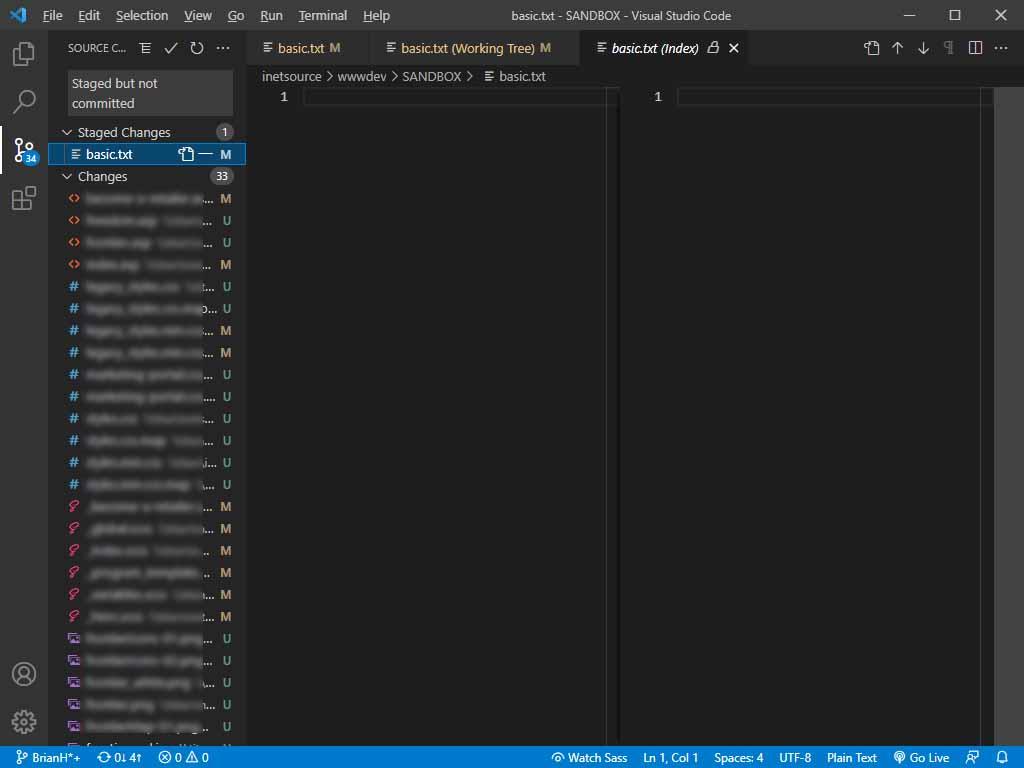The width and height of the screenshot is (1024, 768).
Task: Click the feedback icon in status bar
Action: point(972,758)
